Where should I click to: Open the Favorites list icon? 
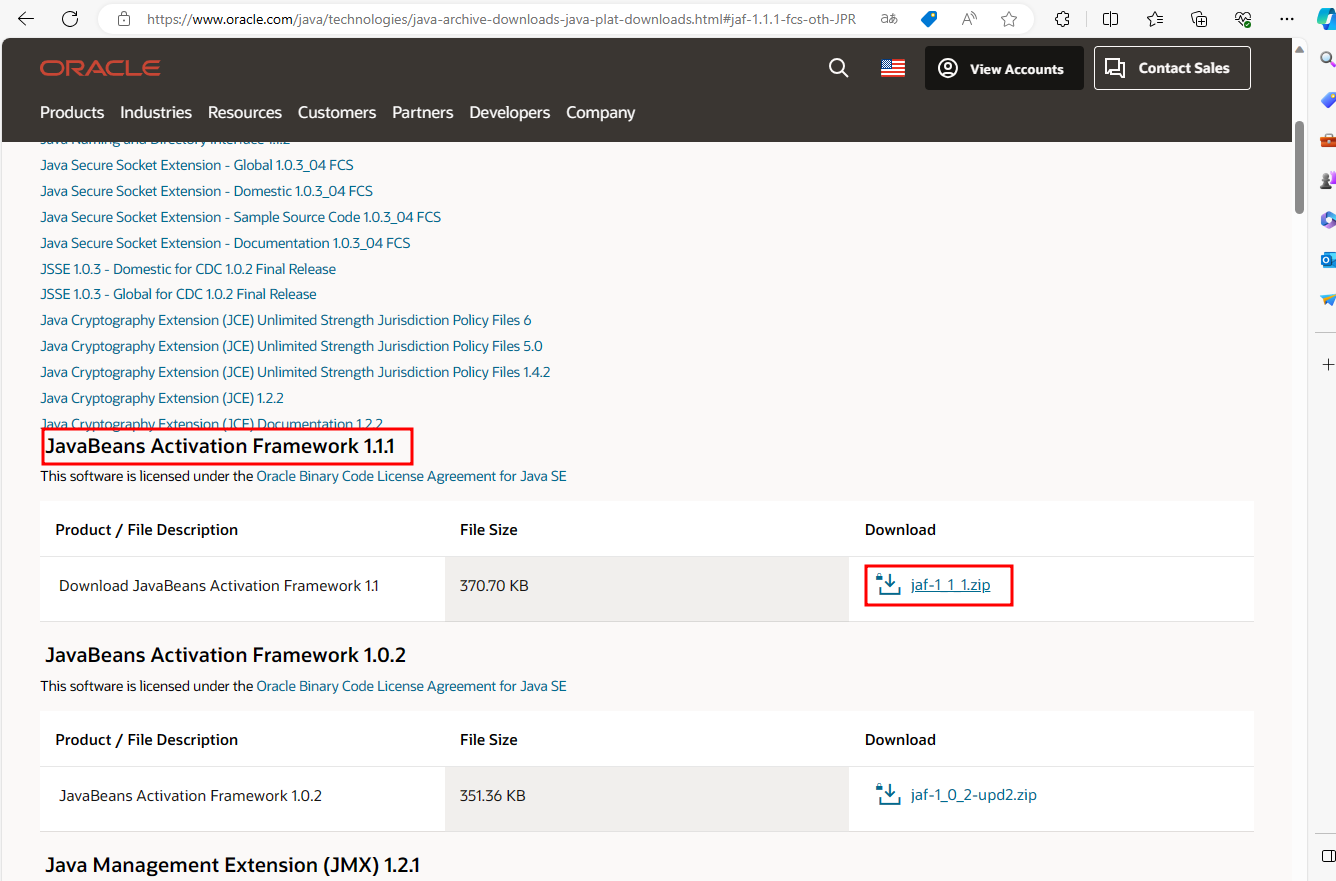pos(1155,19)
